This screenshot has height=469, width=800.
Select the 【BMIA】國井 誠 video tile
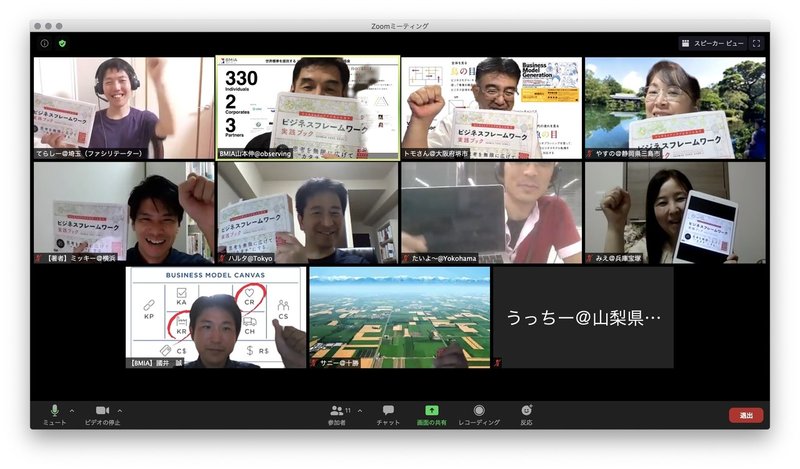(216, 317)
